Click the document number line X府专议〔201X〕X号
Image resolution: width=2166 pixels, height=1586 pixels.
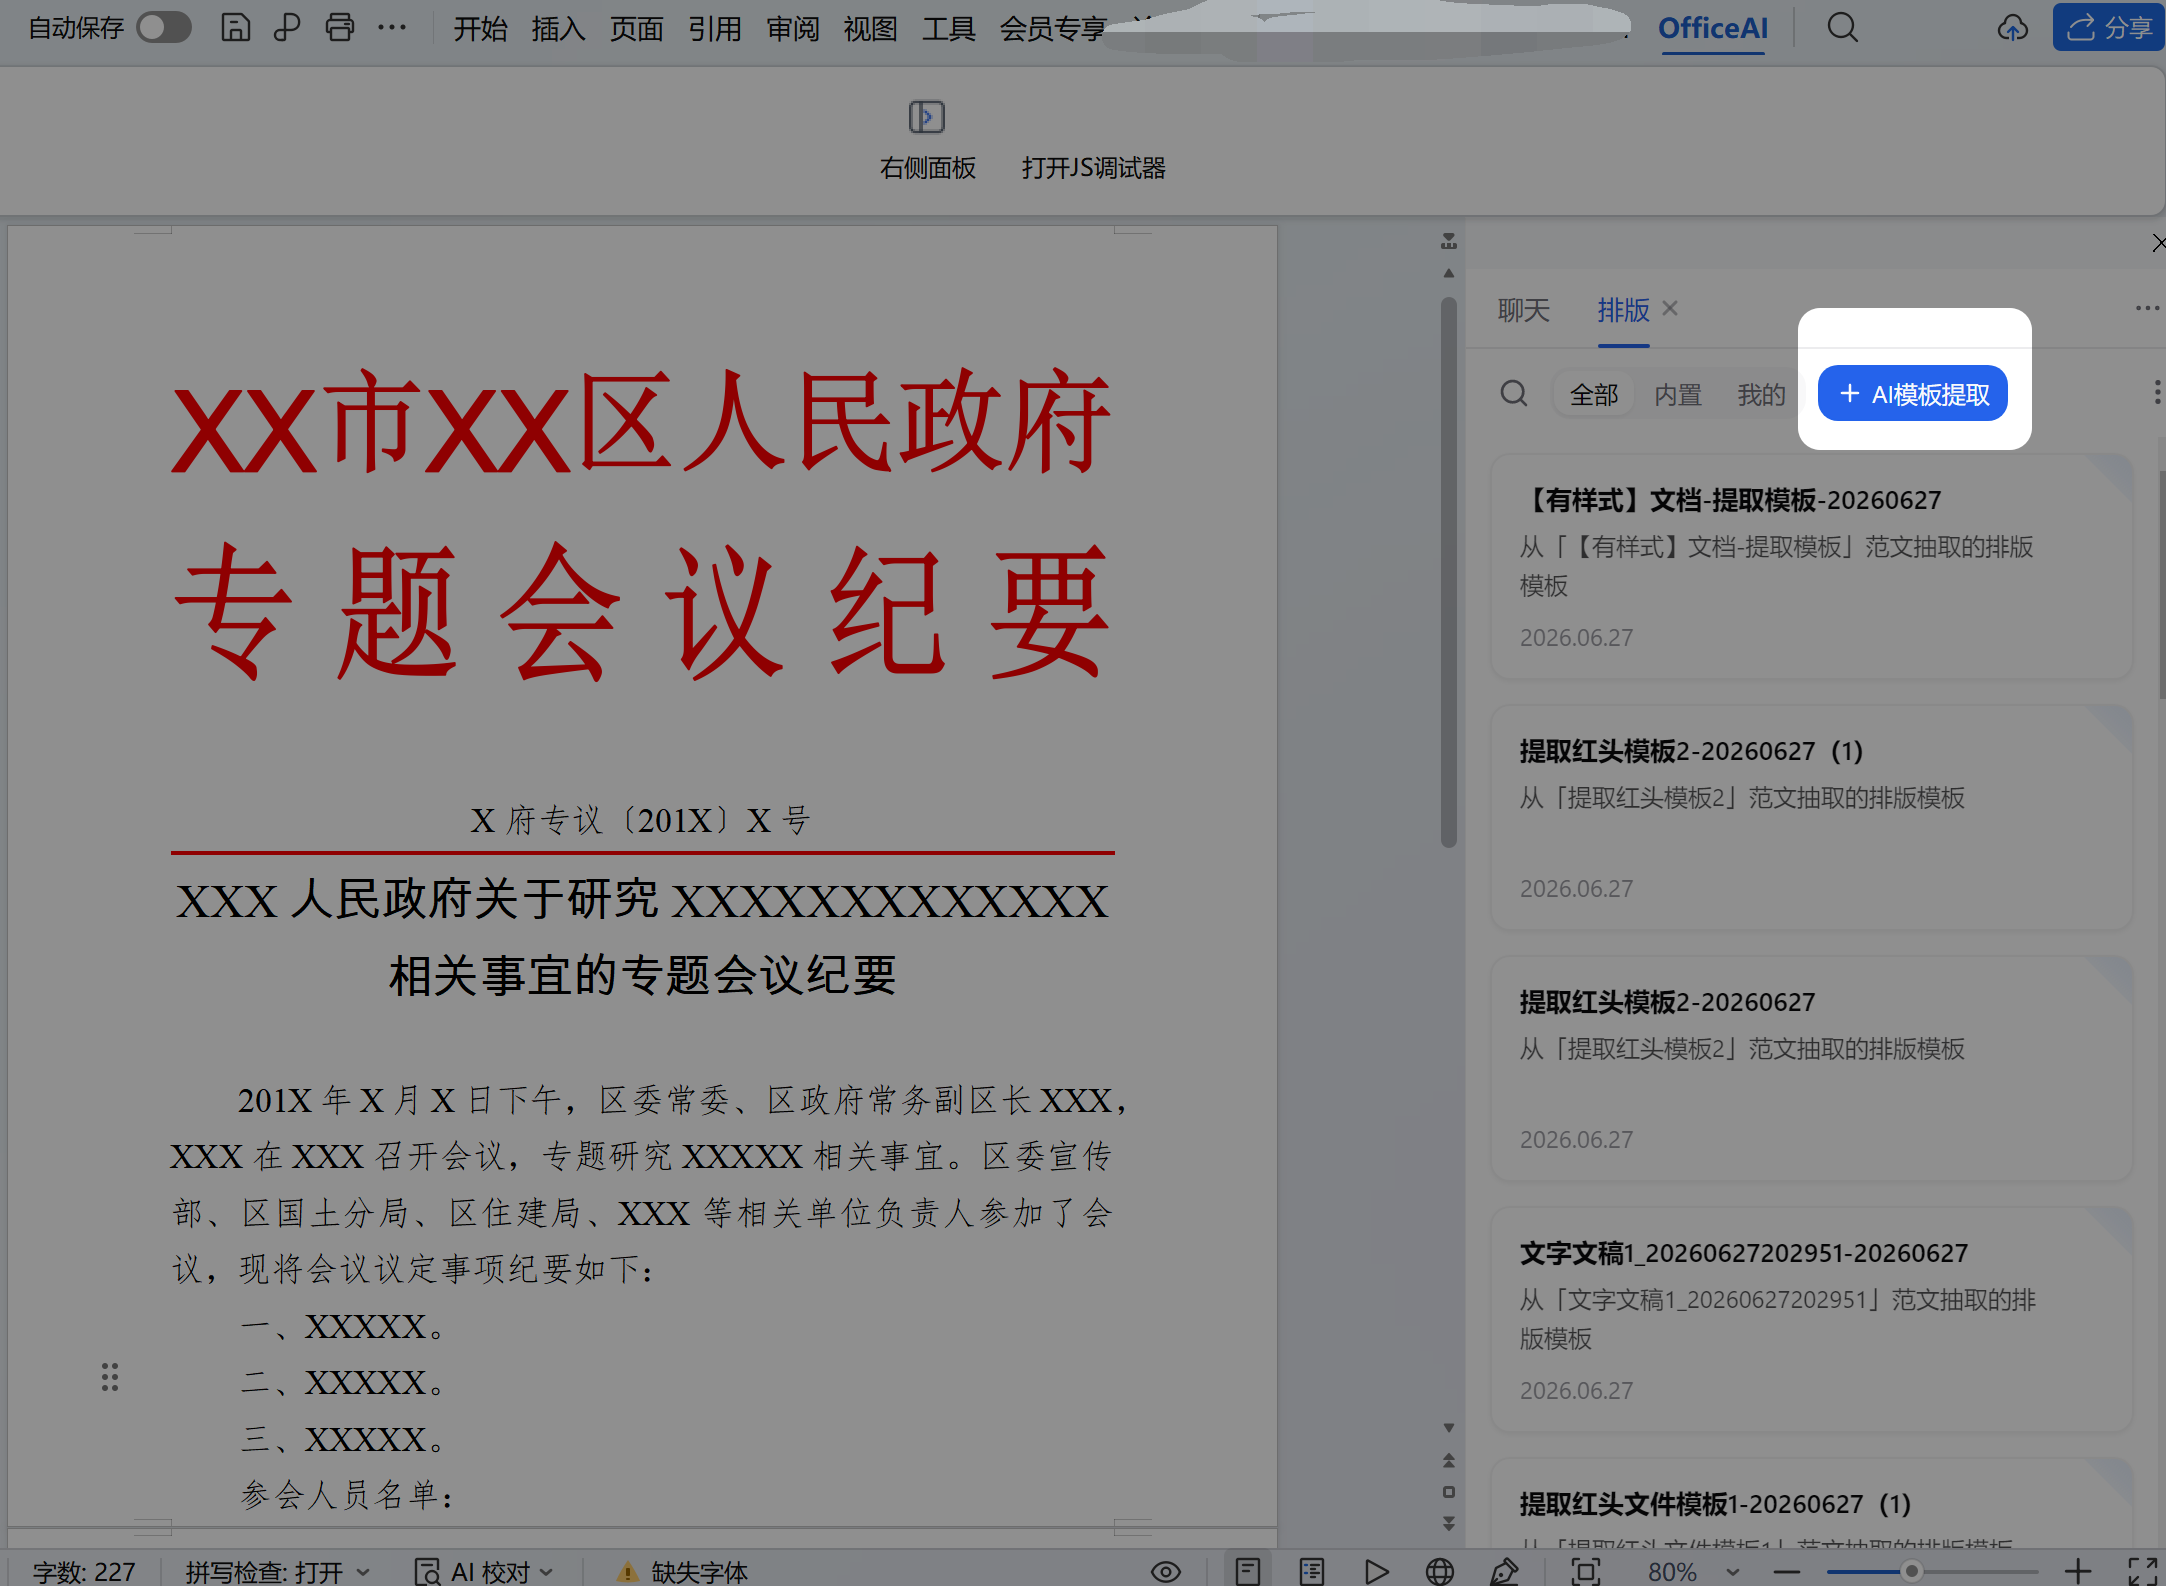tap(641, 820)
